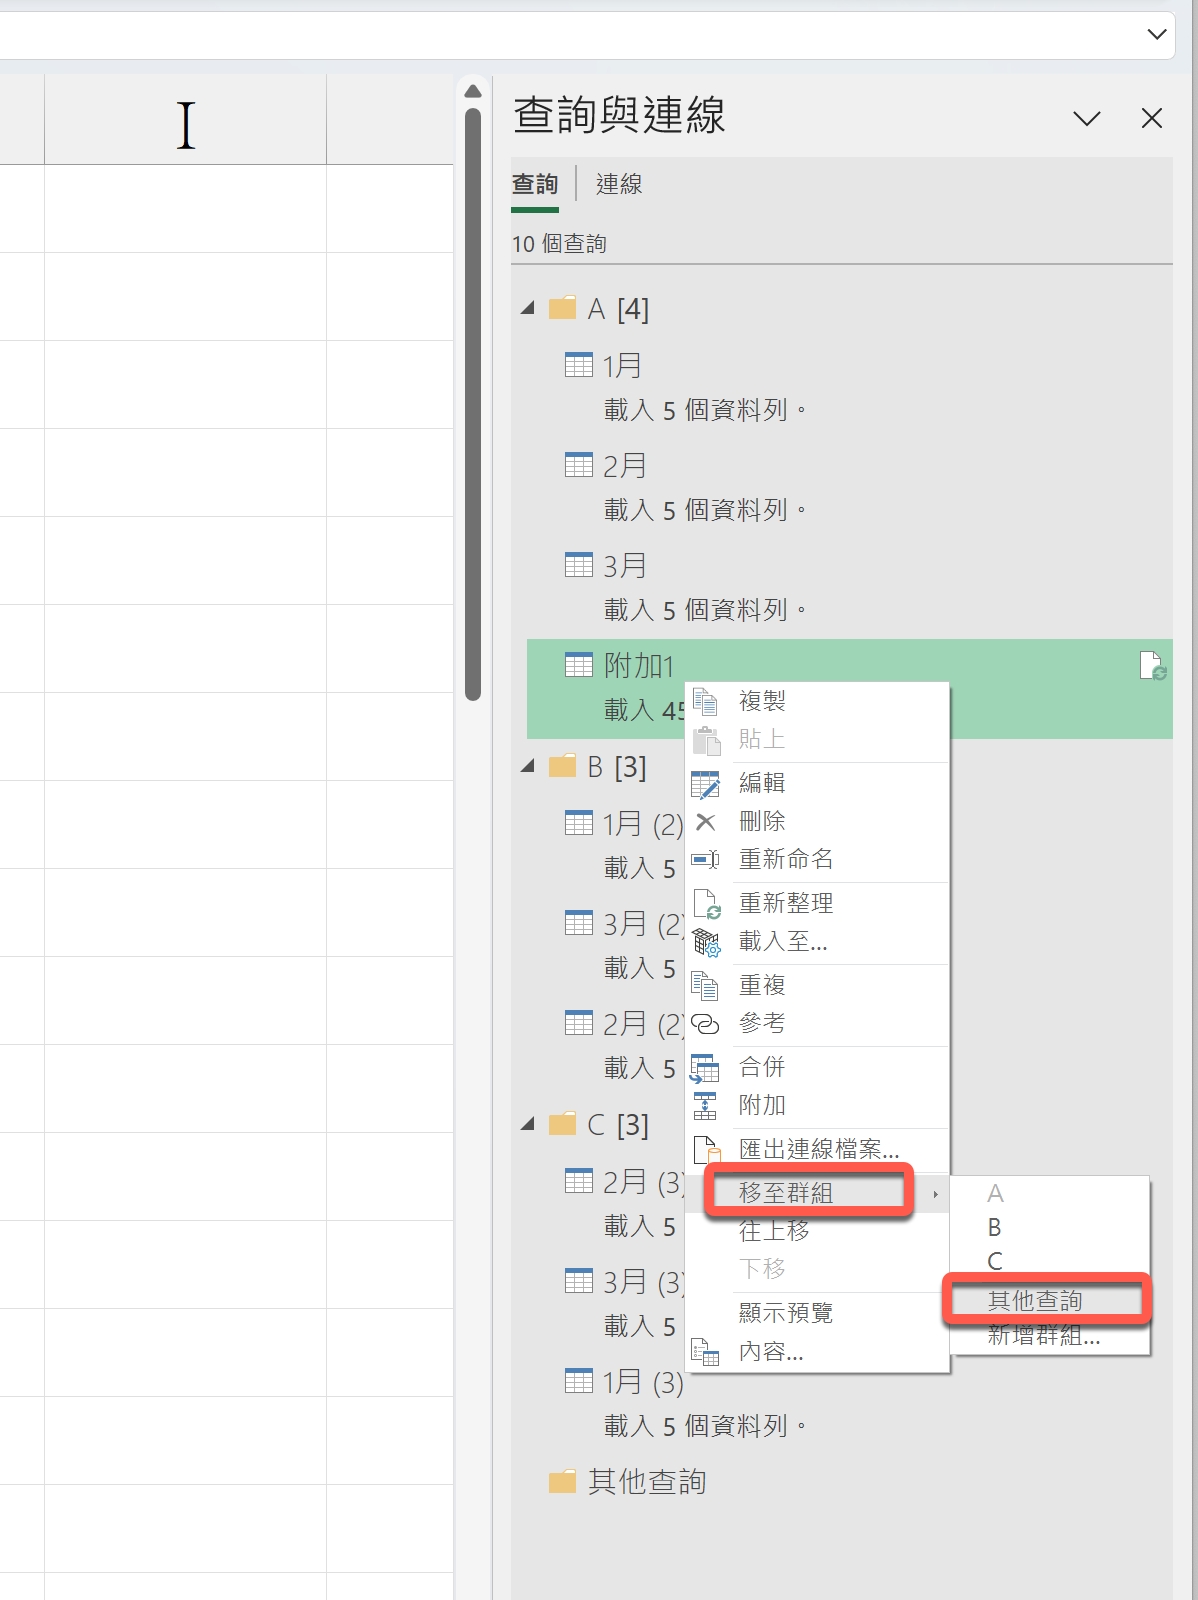The height and width of the screenshot is (1600, 1198).
Task: Click the Export connection file (匯出連線檔案) icon
Action: [706, 1150]
